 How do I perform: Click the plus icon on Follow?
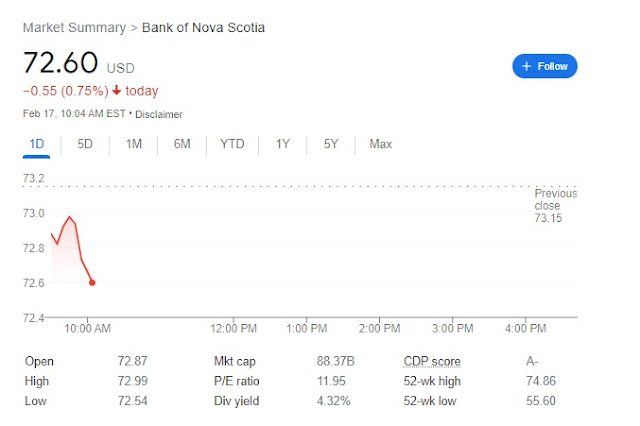click(x=527, y=66)
